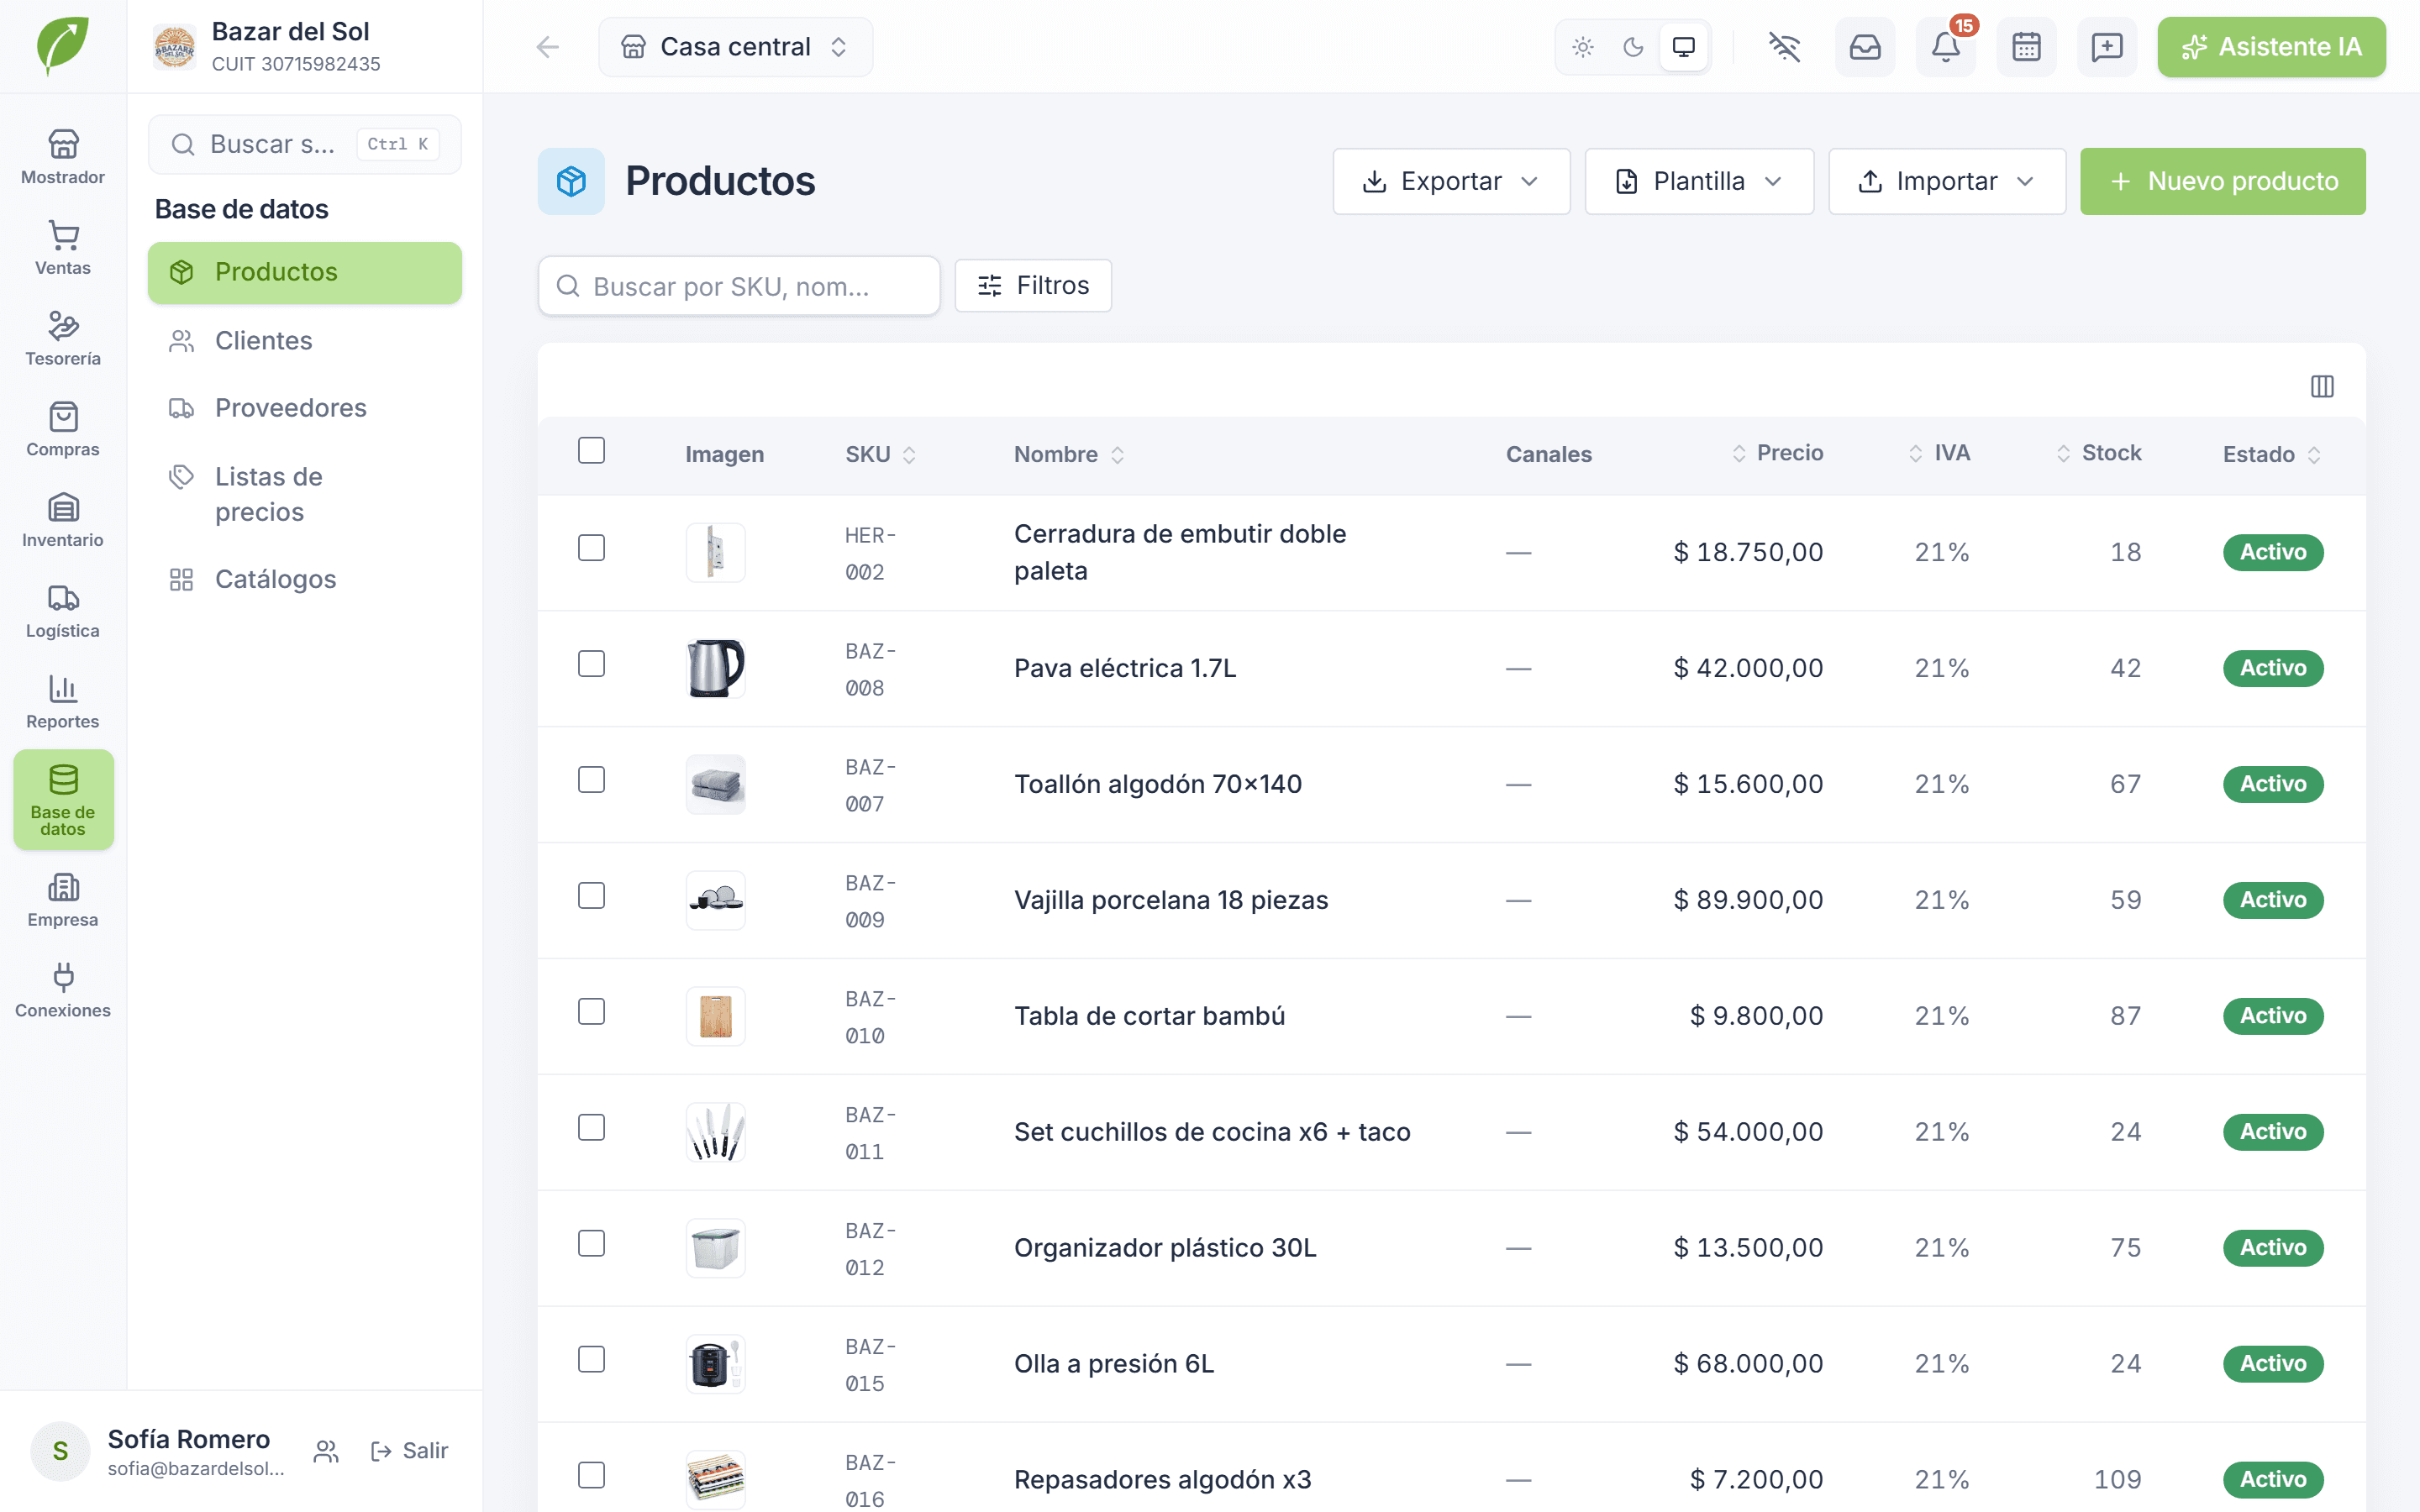Image resolution: width=2420 pixels, height=1512 pixels.
Task: Select system theme monitor toggle
Action: point(1684,47)
